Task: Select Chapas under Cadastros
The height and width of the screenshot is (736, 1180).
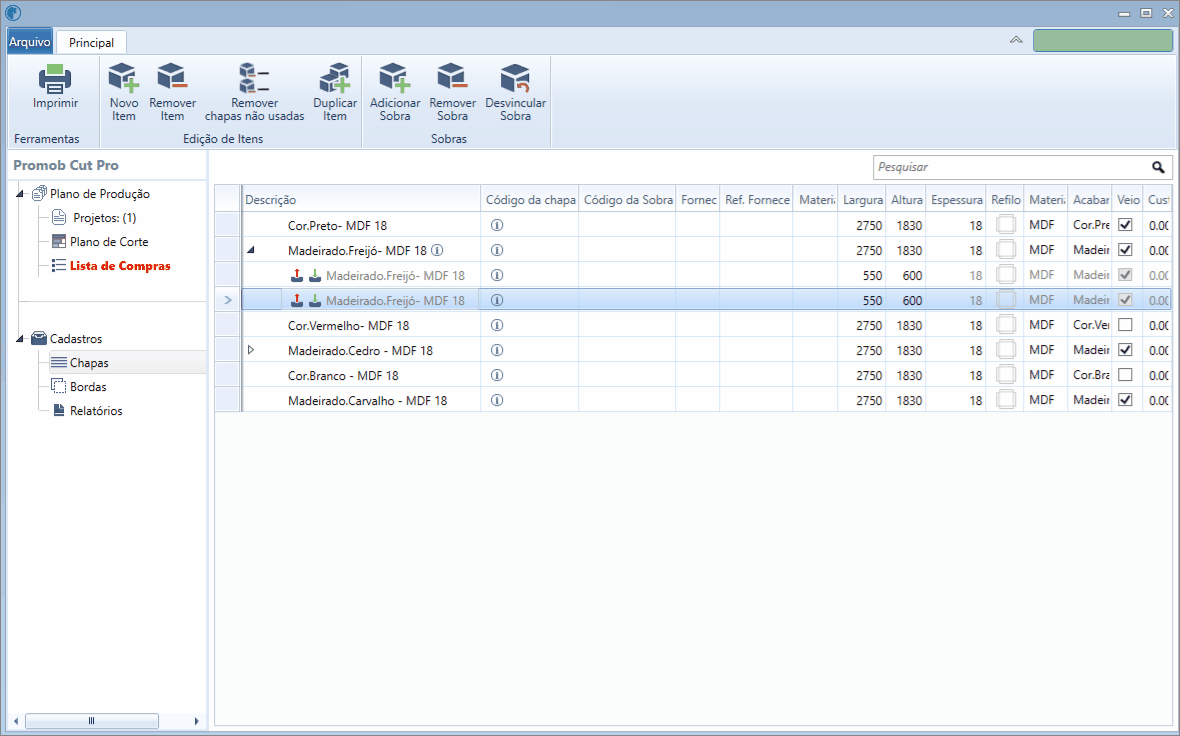Action: [x=90, y=363]
